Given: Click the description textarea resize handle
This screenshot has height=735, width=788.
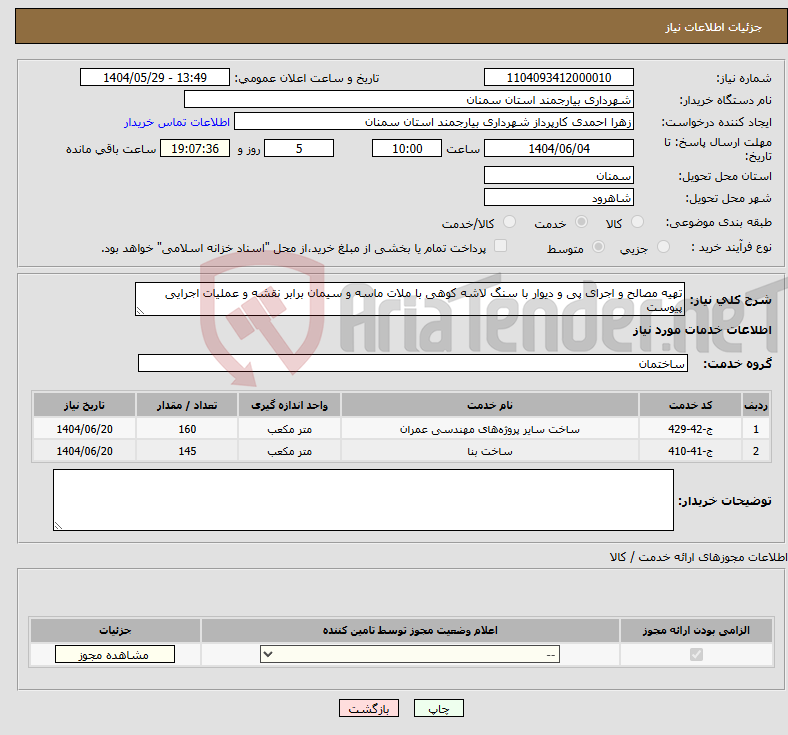Looking at the screenshot, I should click(x=140, y=310).
